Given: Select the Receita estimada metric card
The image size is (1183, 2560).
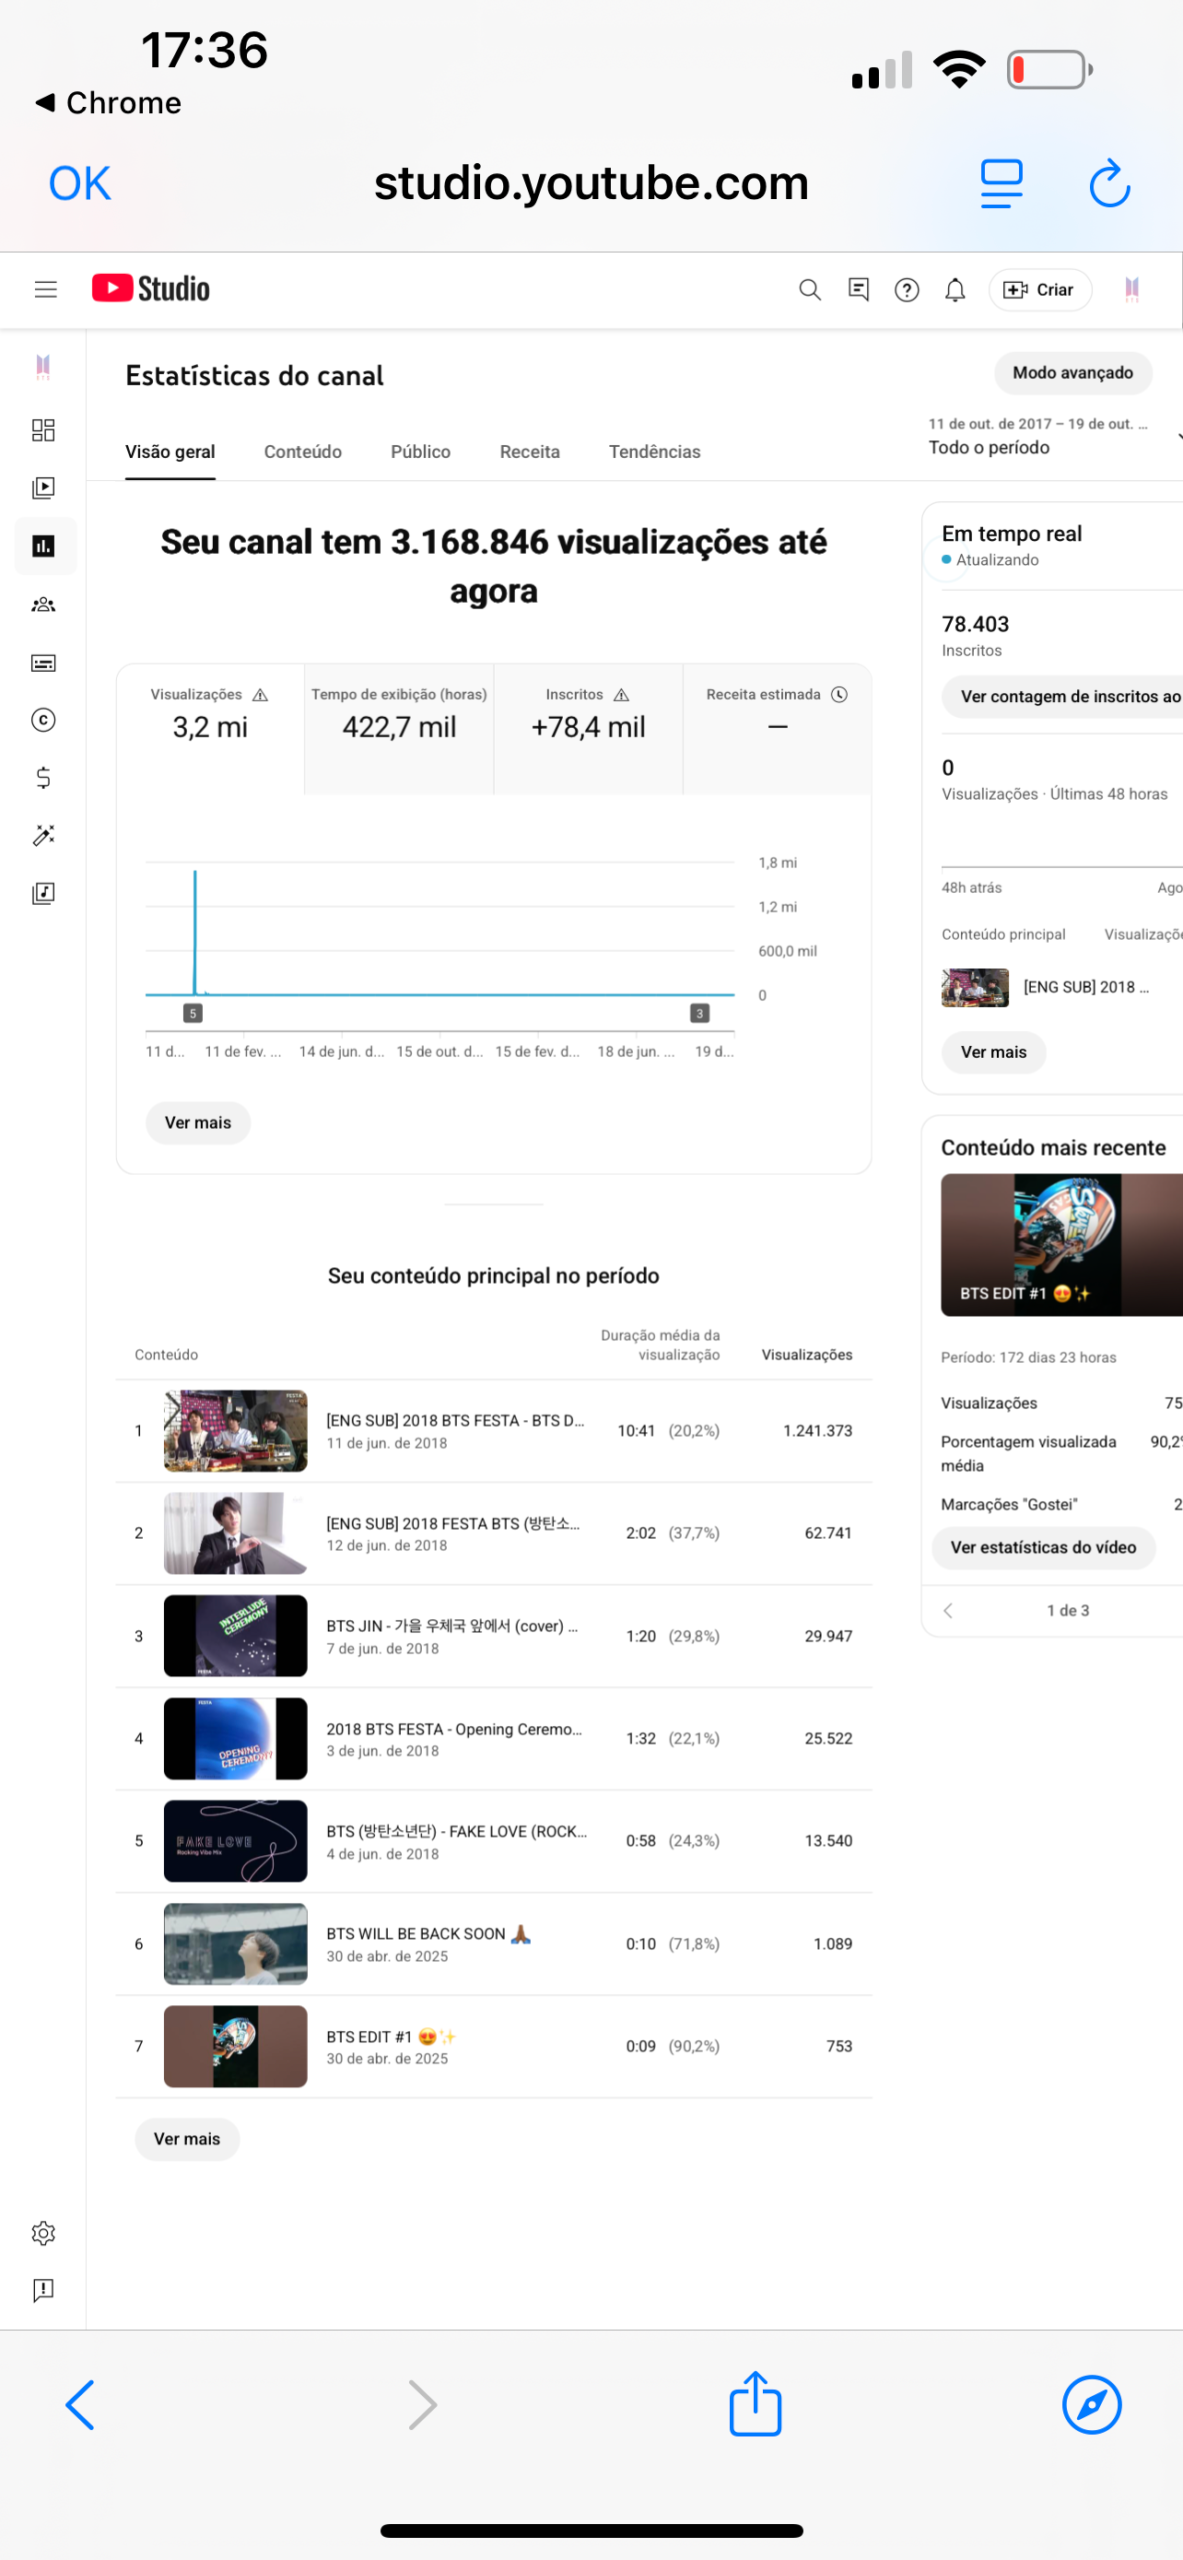Looking at the screenshot, I should 777,729.
